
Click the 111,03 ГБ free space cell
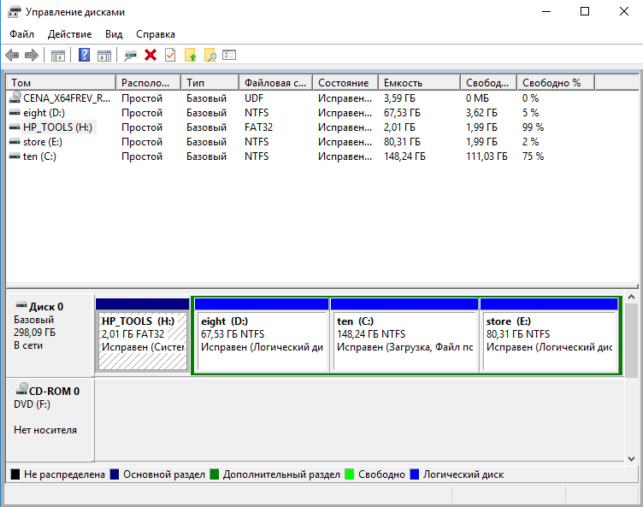click(x=486, y=156)
